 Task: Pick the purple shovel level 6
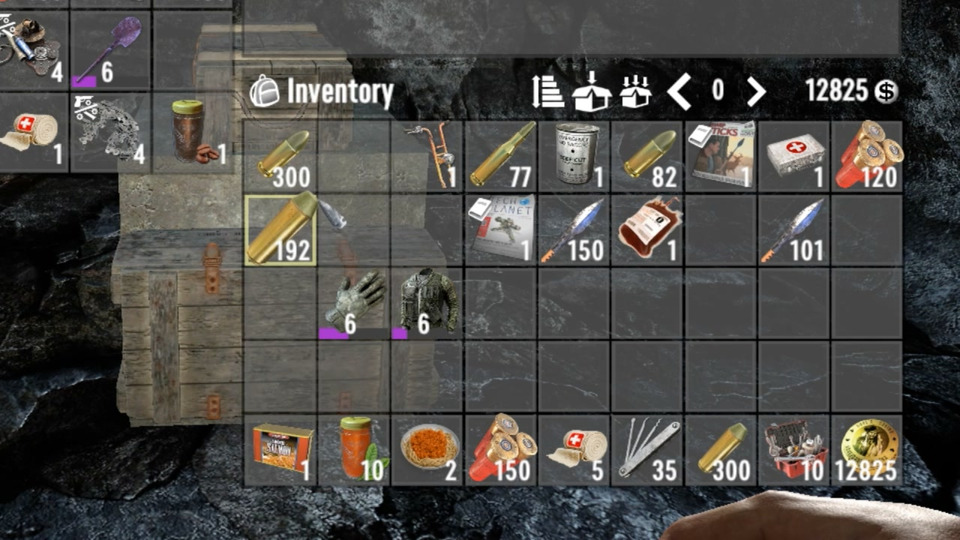(x=110, y=51)
